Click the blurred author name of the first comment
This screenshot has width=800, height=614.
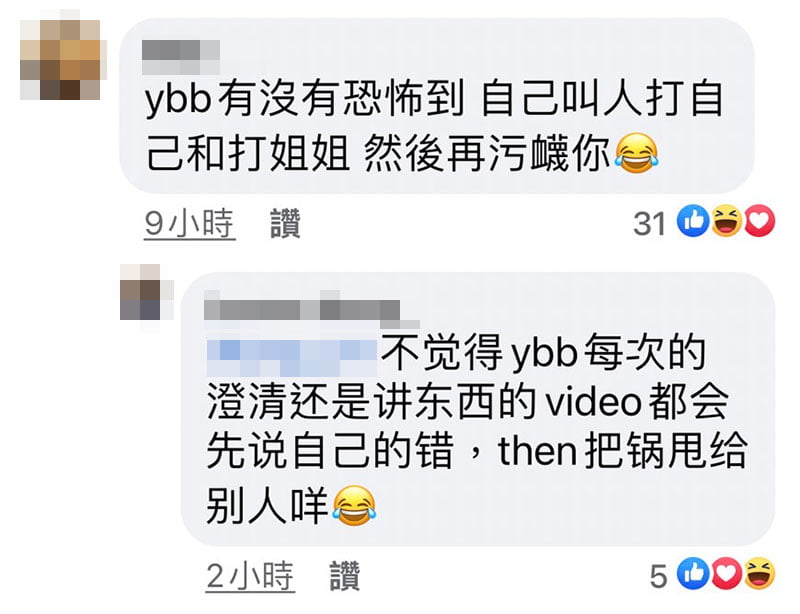click(x=181, y=57)
